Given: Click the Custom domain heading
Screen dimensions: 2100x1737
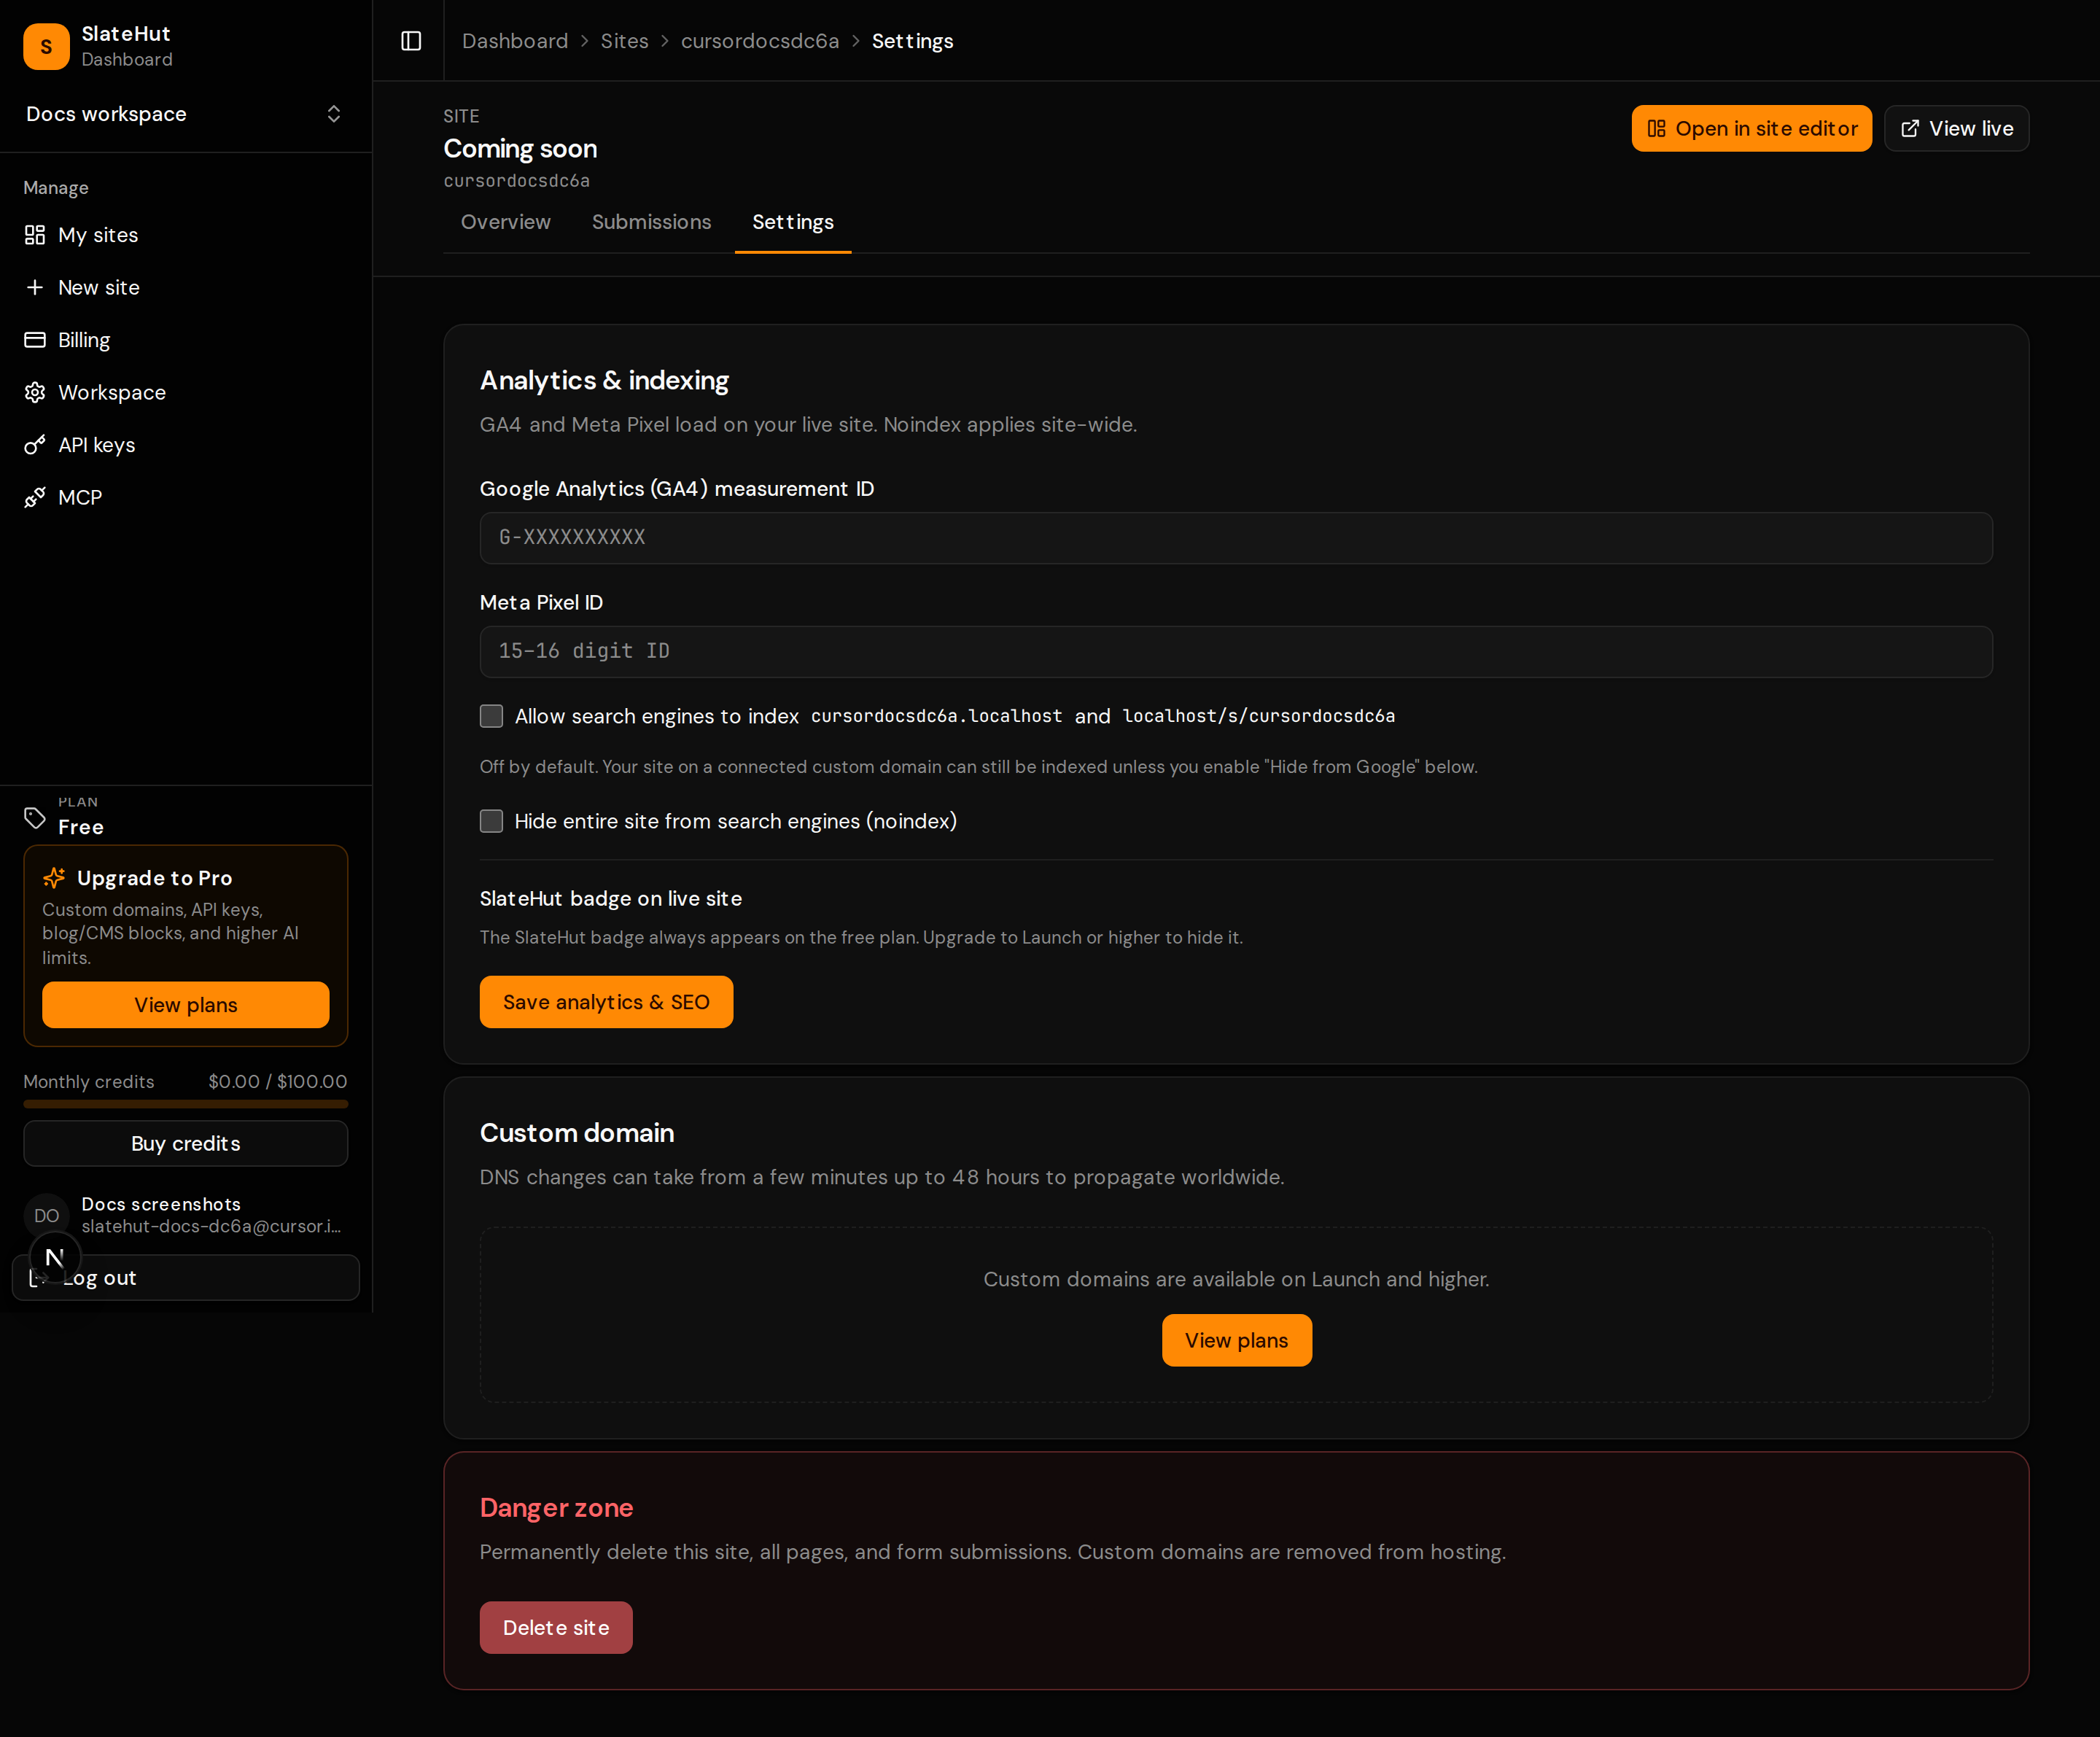Looking at the screenshot, I should (577, 1133).
